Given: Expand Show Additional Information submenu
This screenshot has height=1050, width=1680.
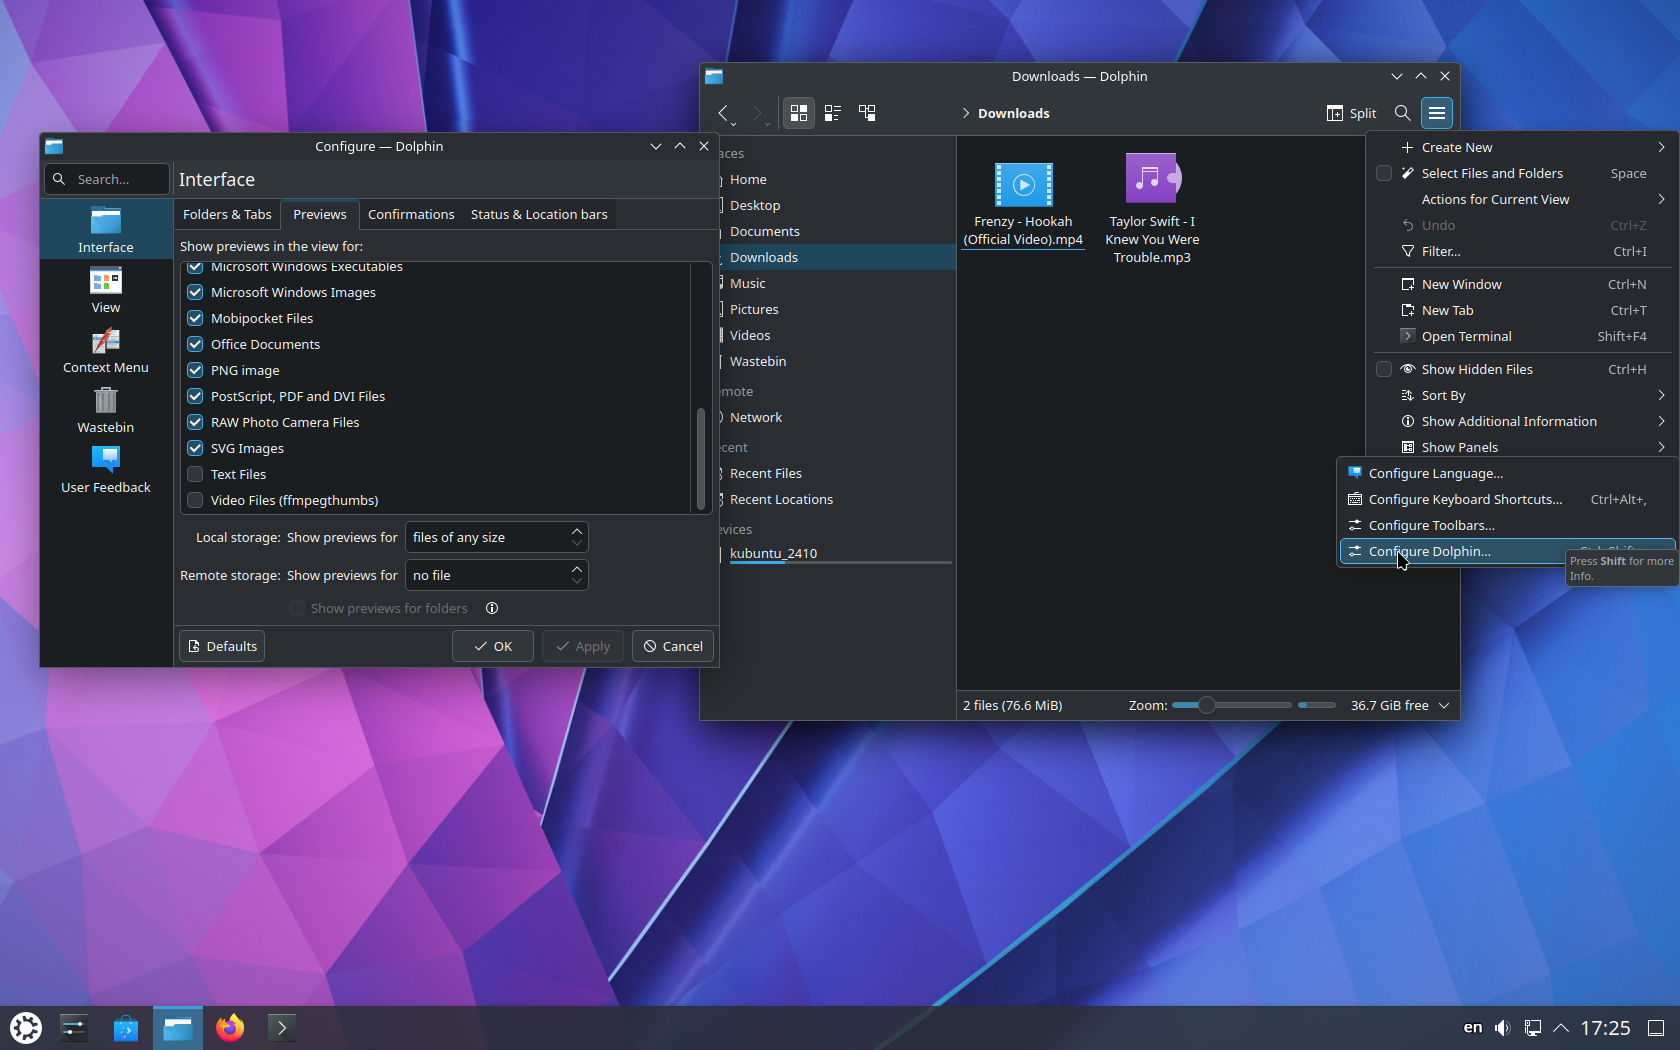Looking at the screenshot, I should click(x=1522, y=421).
